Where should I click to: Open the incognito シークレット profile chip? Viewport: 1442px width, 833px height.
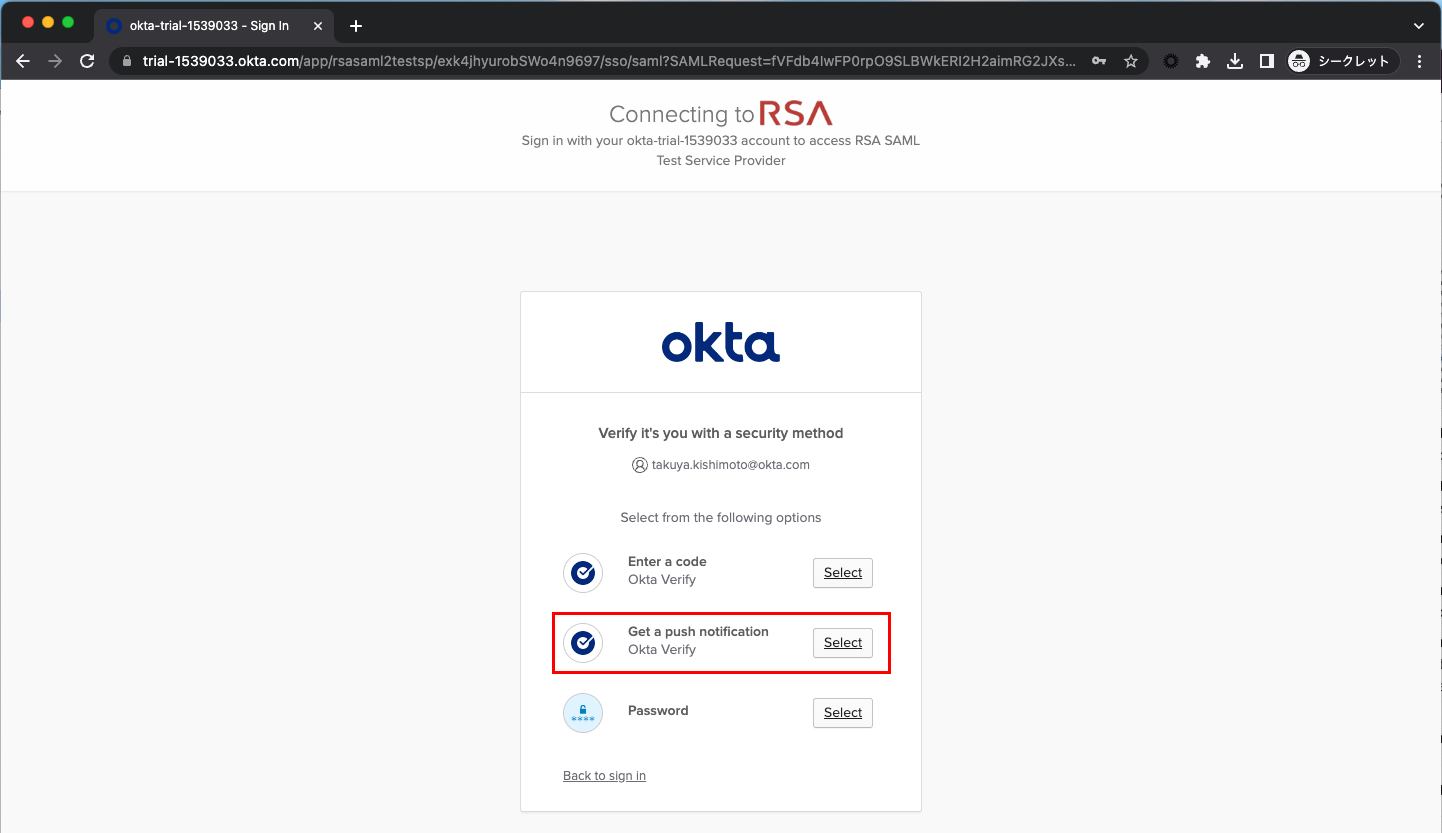tap(1342, 61)
